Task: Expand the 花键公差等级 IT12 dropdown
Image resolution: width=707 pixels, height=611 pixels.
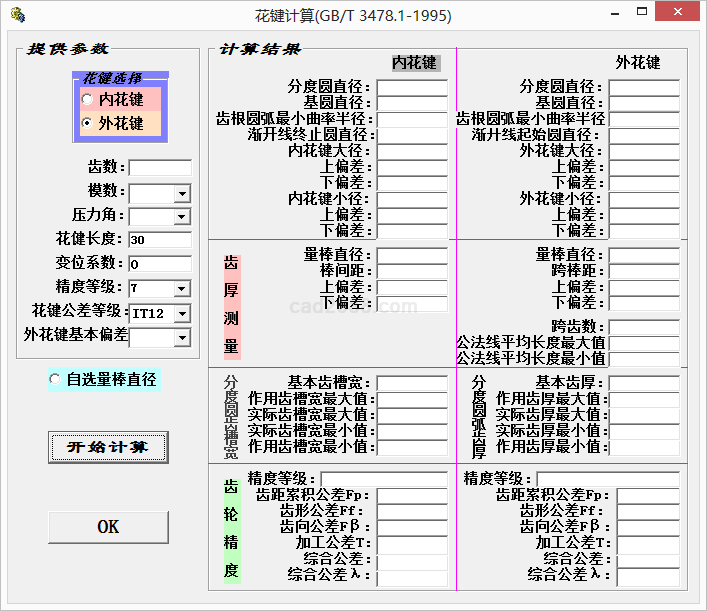Action: point(181,314)
